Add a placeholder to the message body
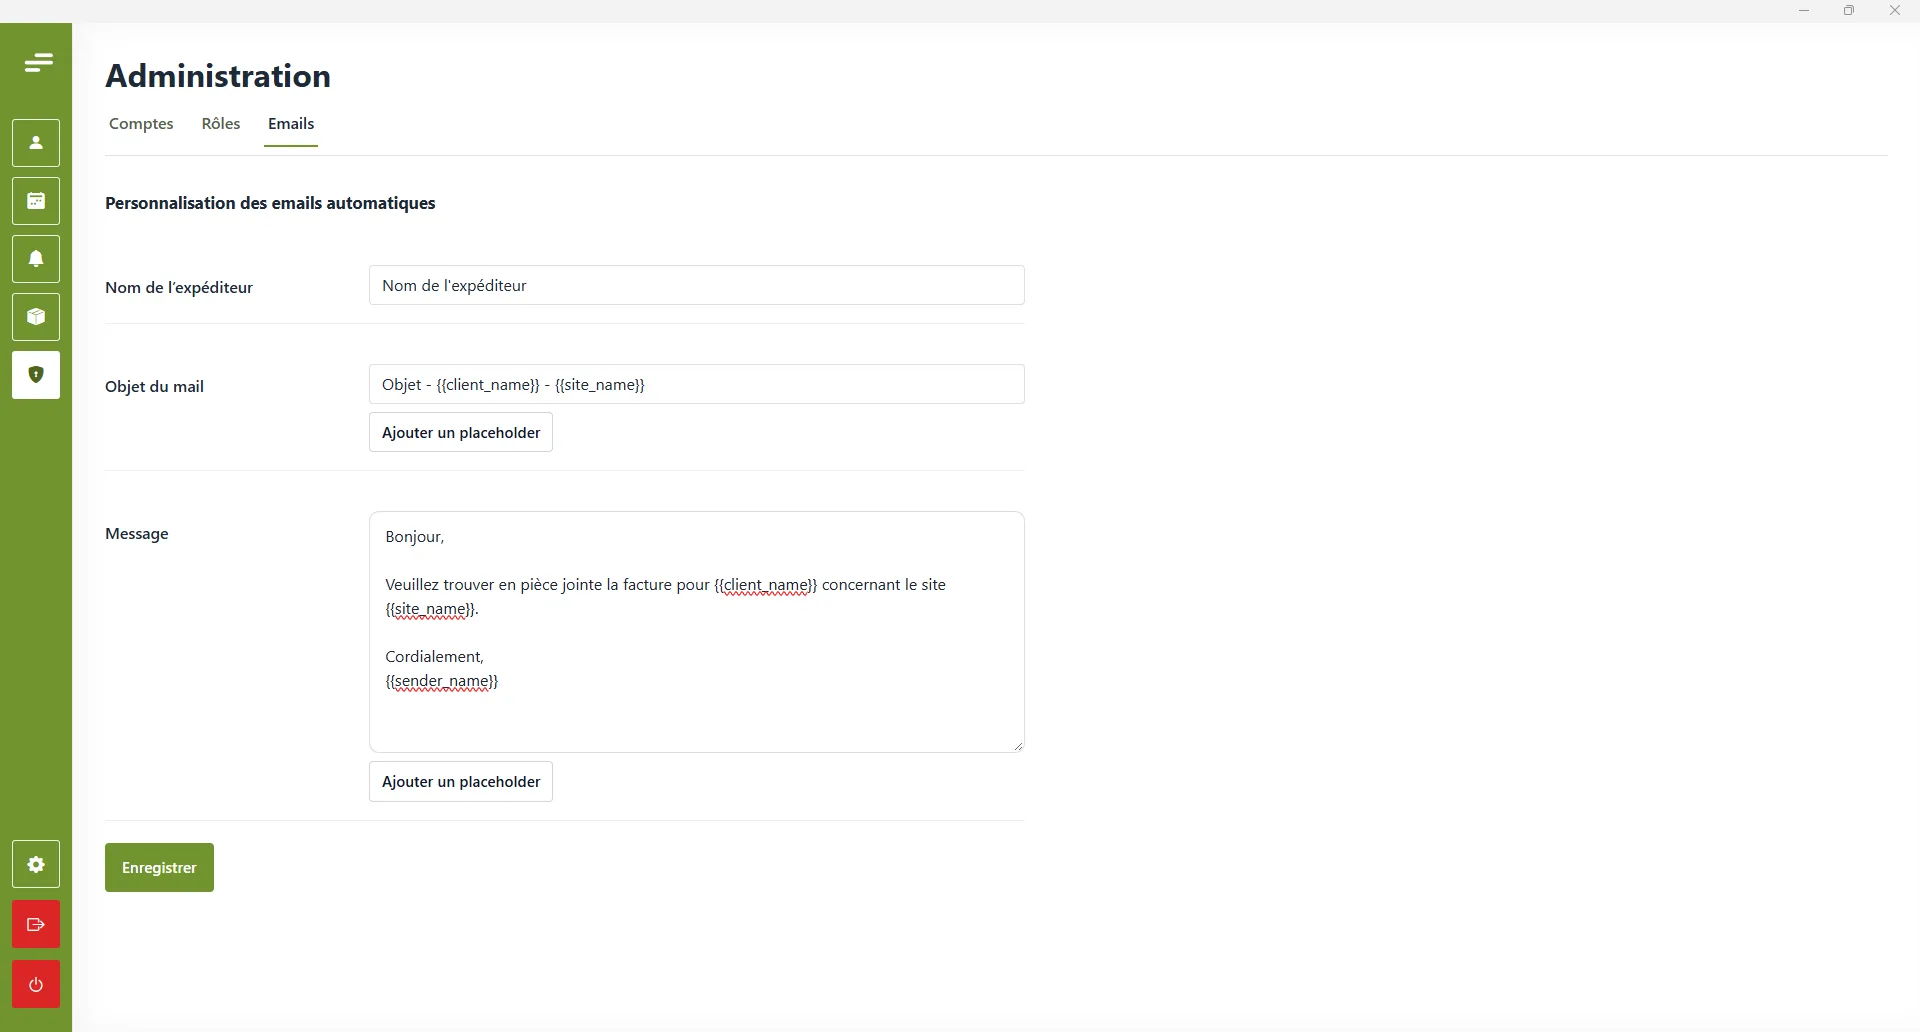The image size is (1920, 1032). coord(461,781)
